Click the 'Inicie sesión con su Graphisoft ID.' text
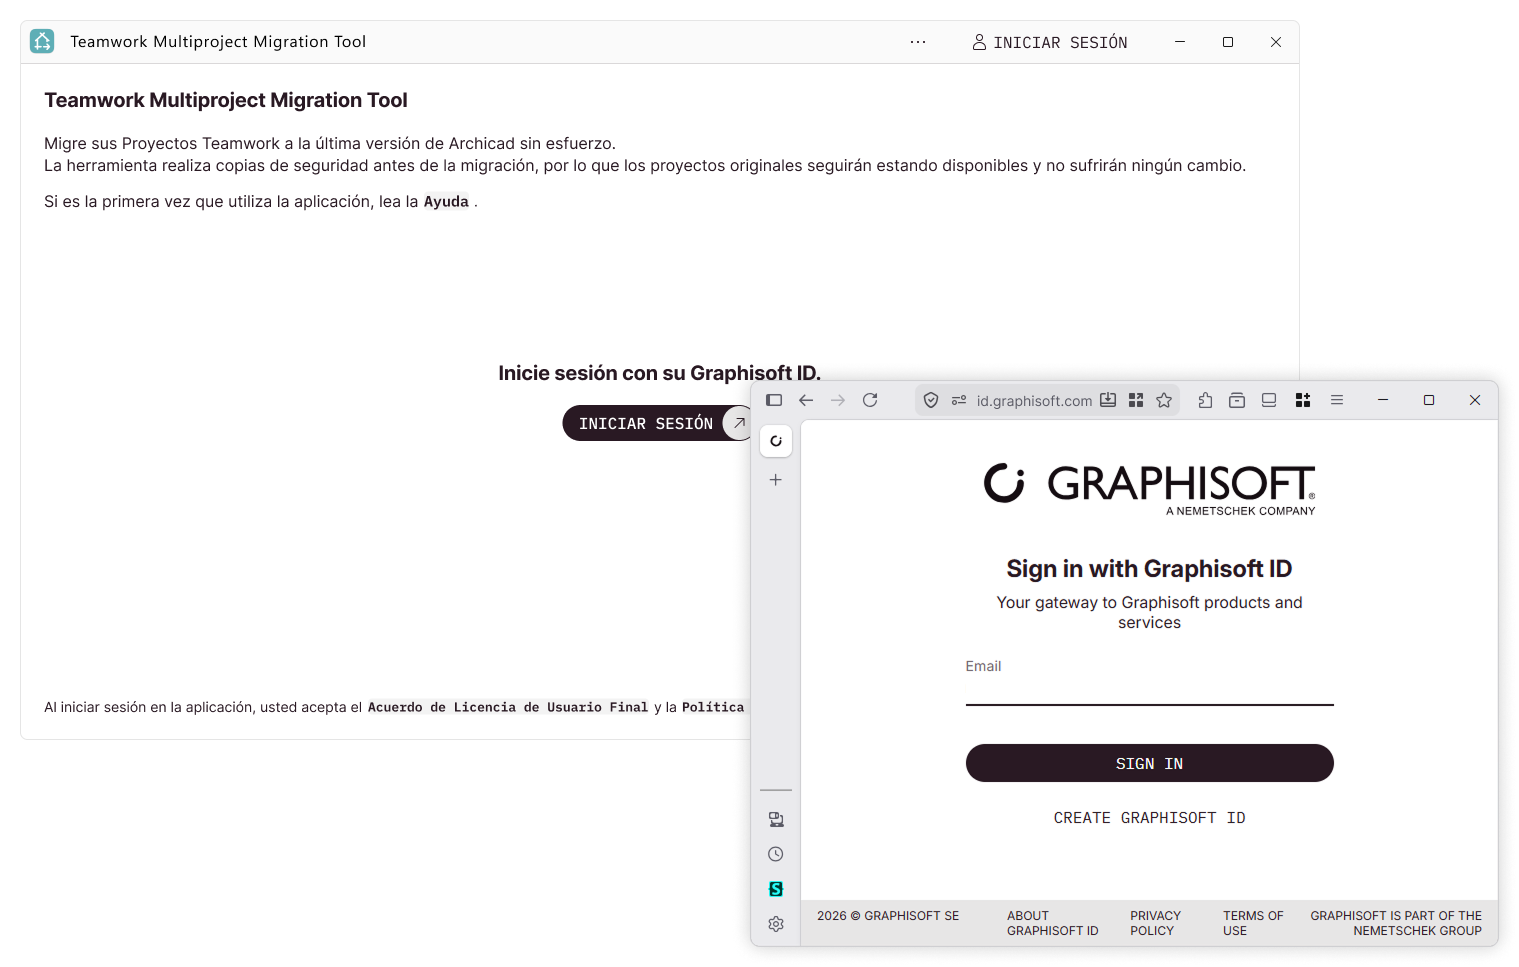 coord(660,373)
